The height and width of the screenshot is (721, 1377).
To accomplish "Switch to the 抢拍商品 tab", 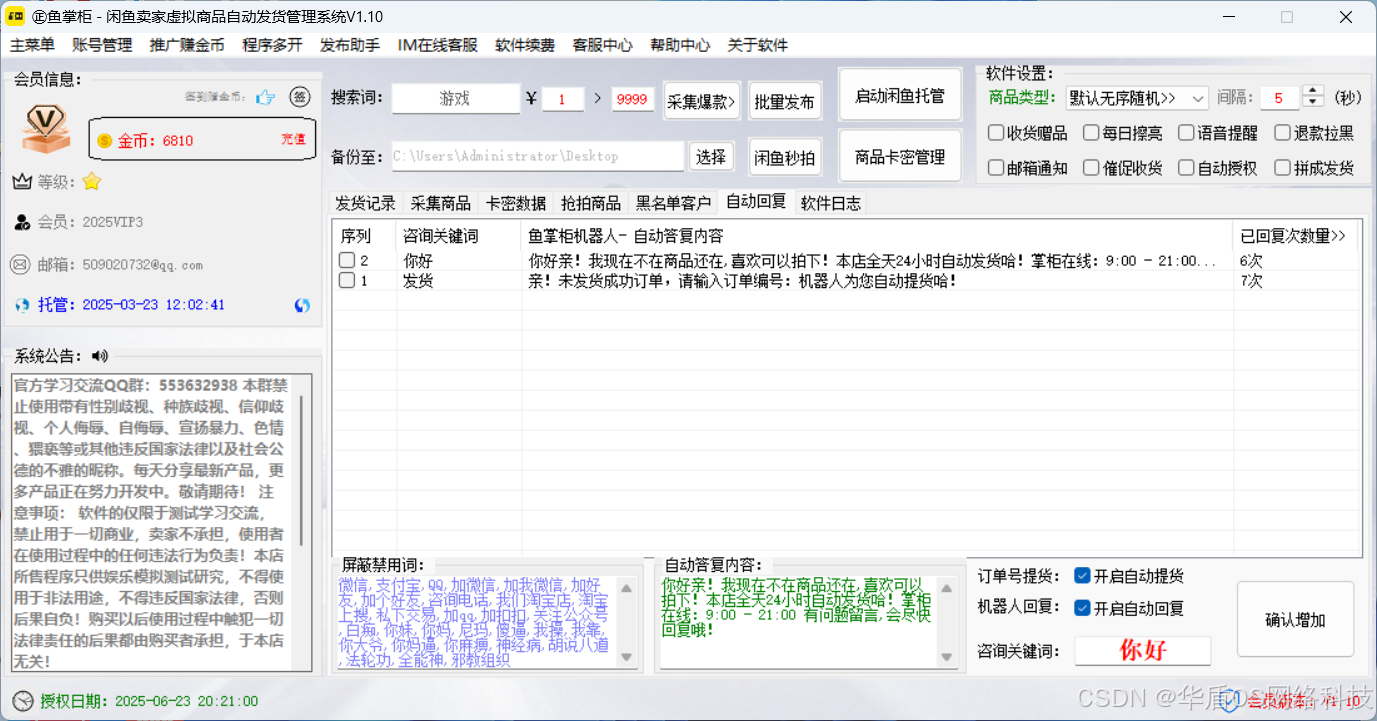I will coord(591,203).
